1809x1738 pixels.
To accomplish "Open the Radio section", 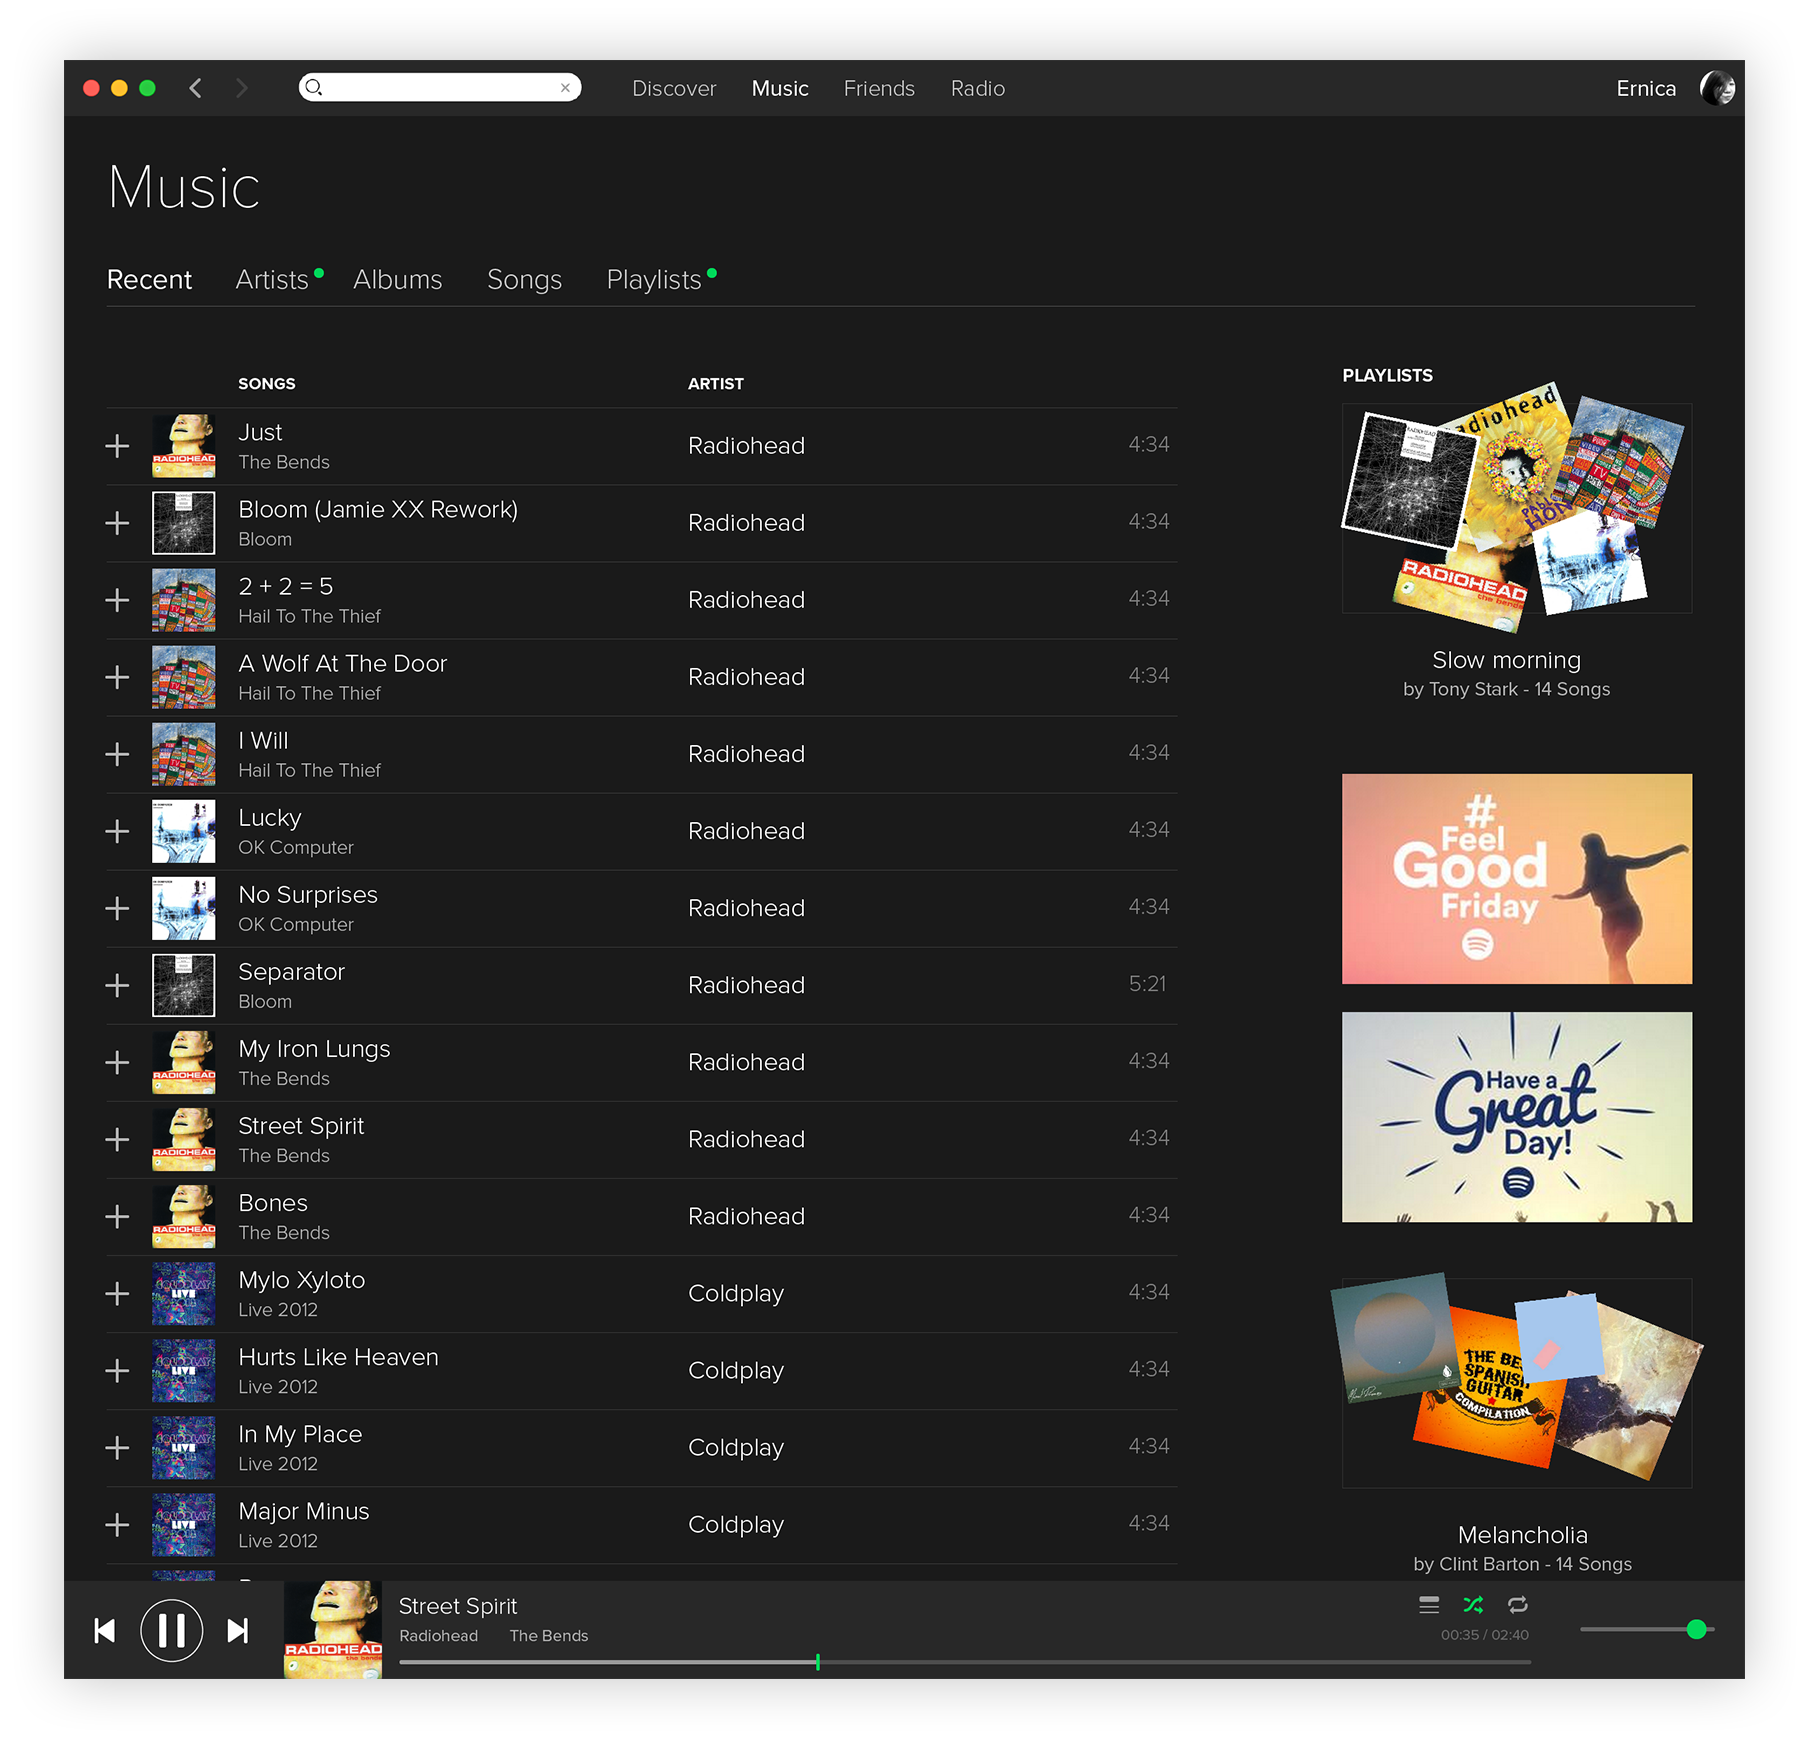I will [x=977, y=88].
